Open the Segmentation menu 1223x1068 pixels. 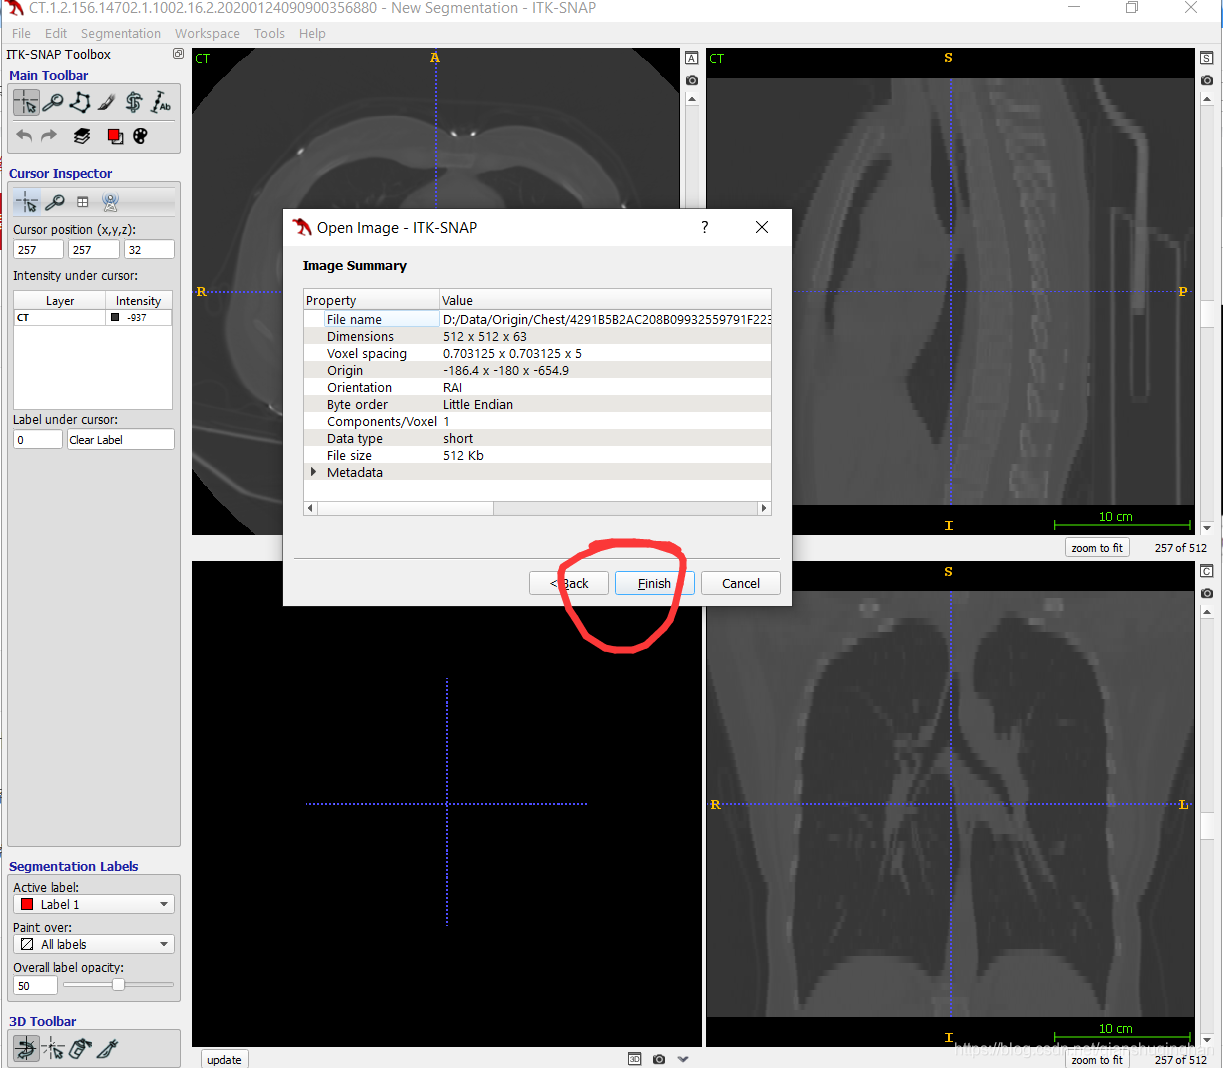pyautogui.click(x=121, y=33)
